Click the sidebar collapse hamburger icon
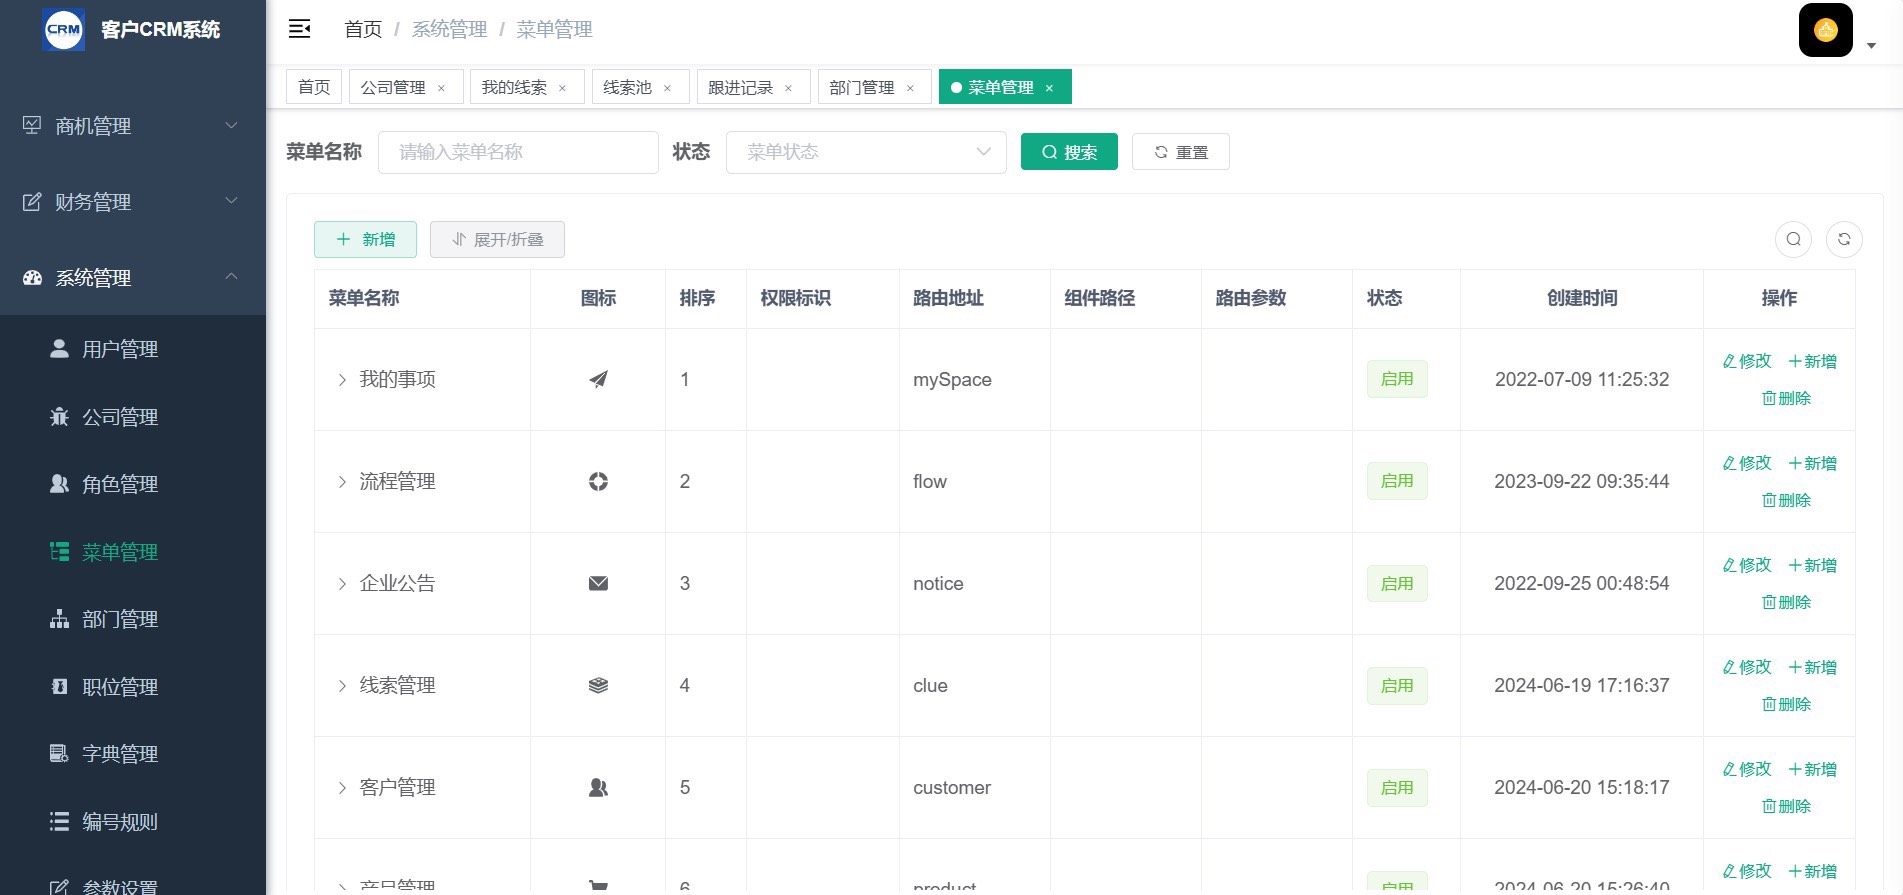Viewport: 1903px width, 895px height. (x=299, y=29)
